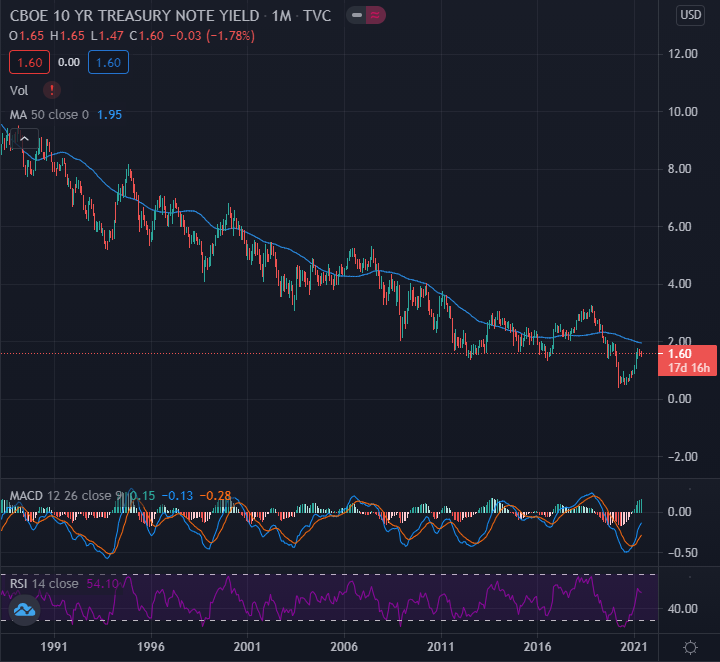Click the RSI 14 close label
720x662 pixels.
pyautogui.click(x=44, y=583)
